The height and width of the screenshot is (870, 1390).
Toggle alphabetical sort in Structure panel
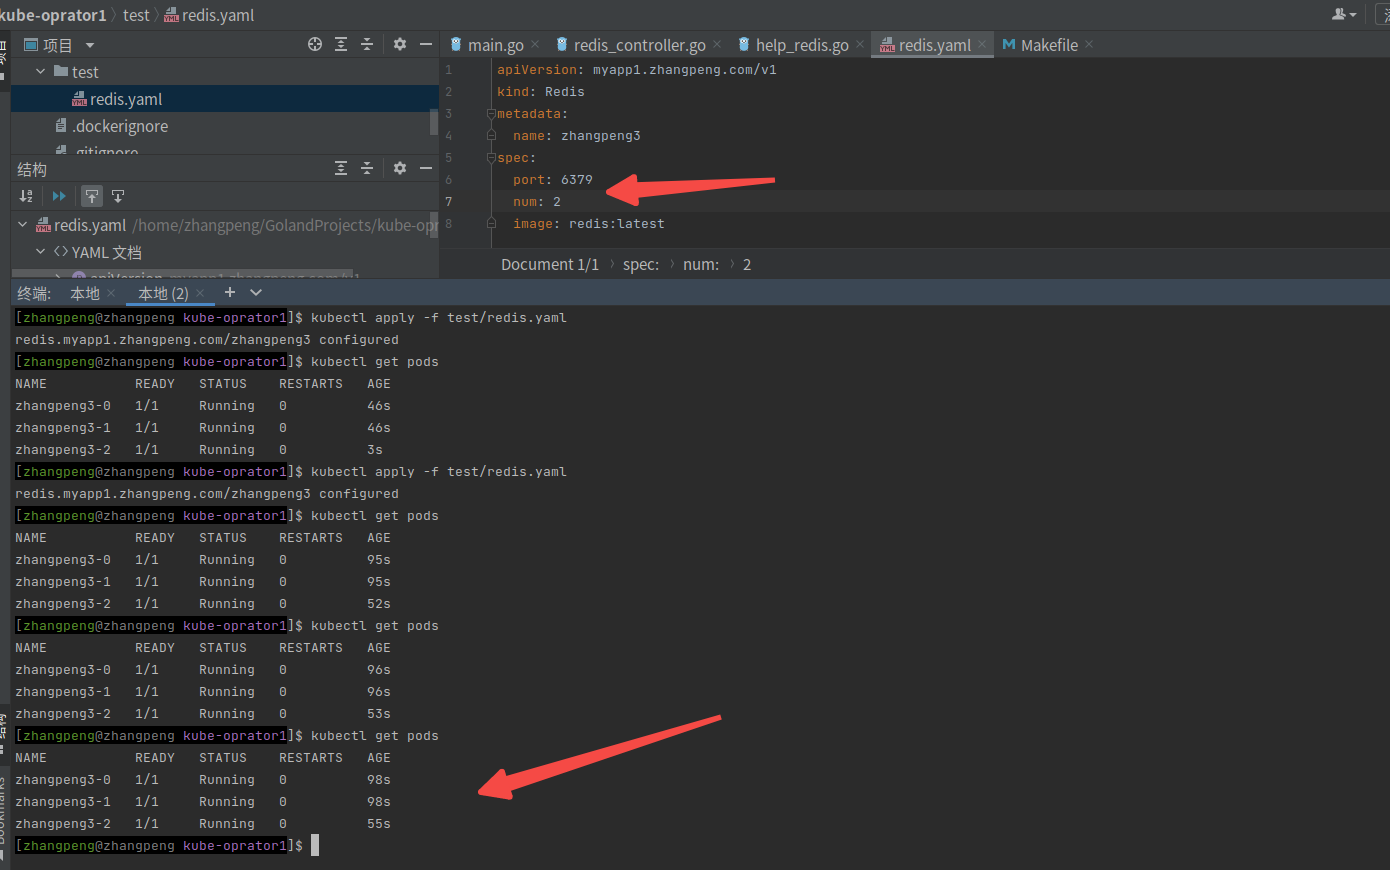pos(26,196)
